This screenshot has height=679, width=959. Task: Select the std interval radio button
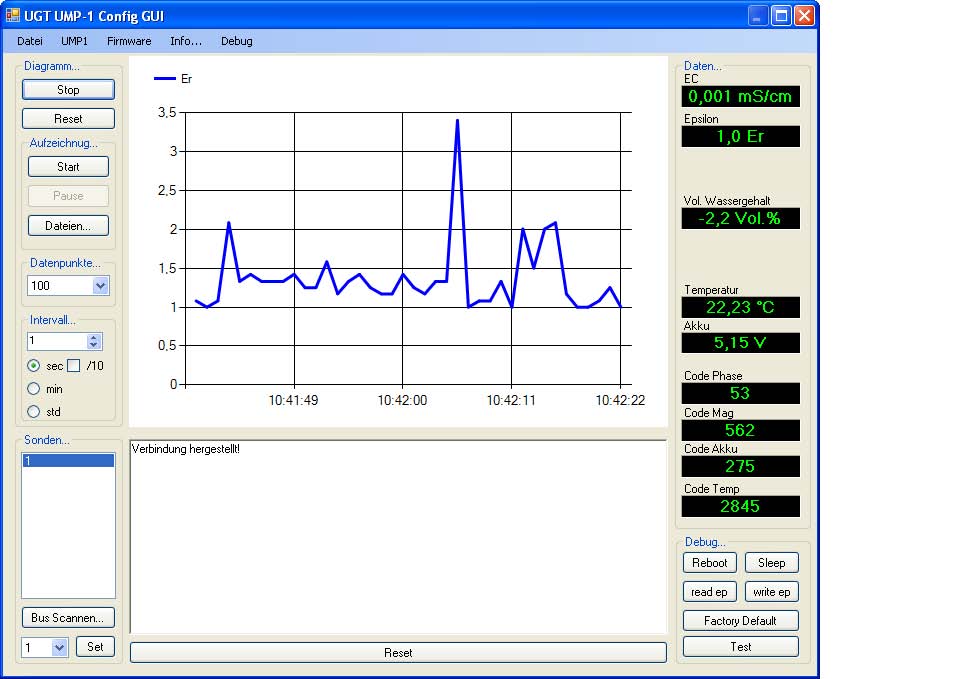[x=34, y=412]
